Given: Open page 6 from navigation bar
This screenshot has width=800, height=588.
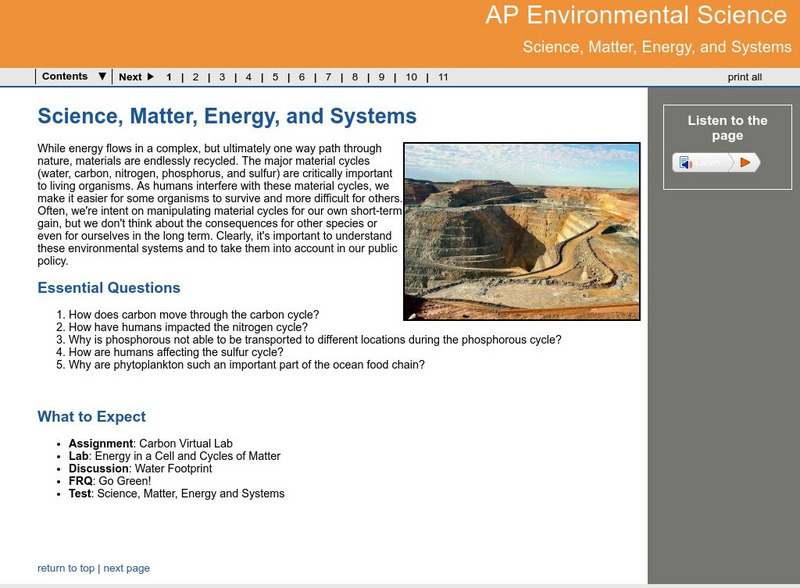Looking at the screenshot, I should [x=302, y=77].
